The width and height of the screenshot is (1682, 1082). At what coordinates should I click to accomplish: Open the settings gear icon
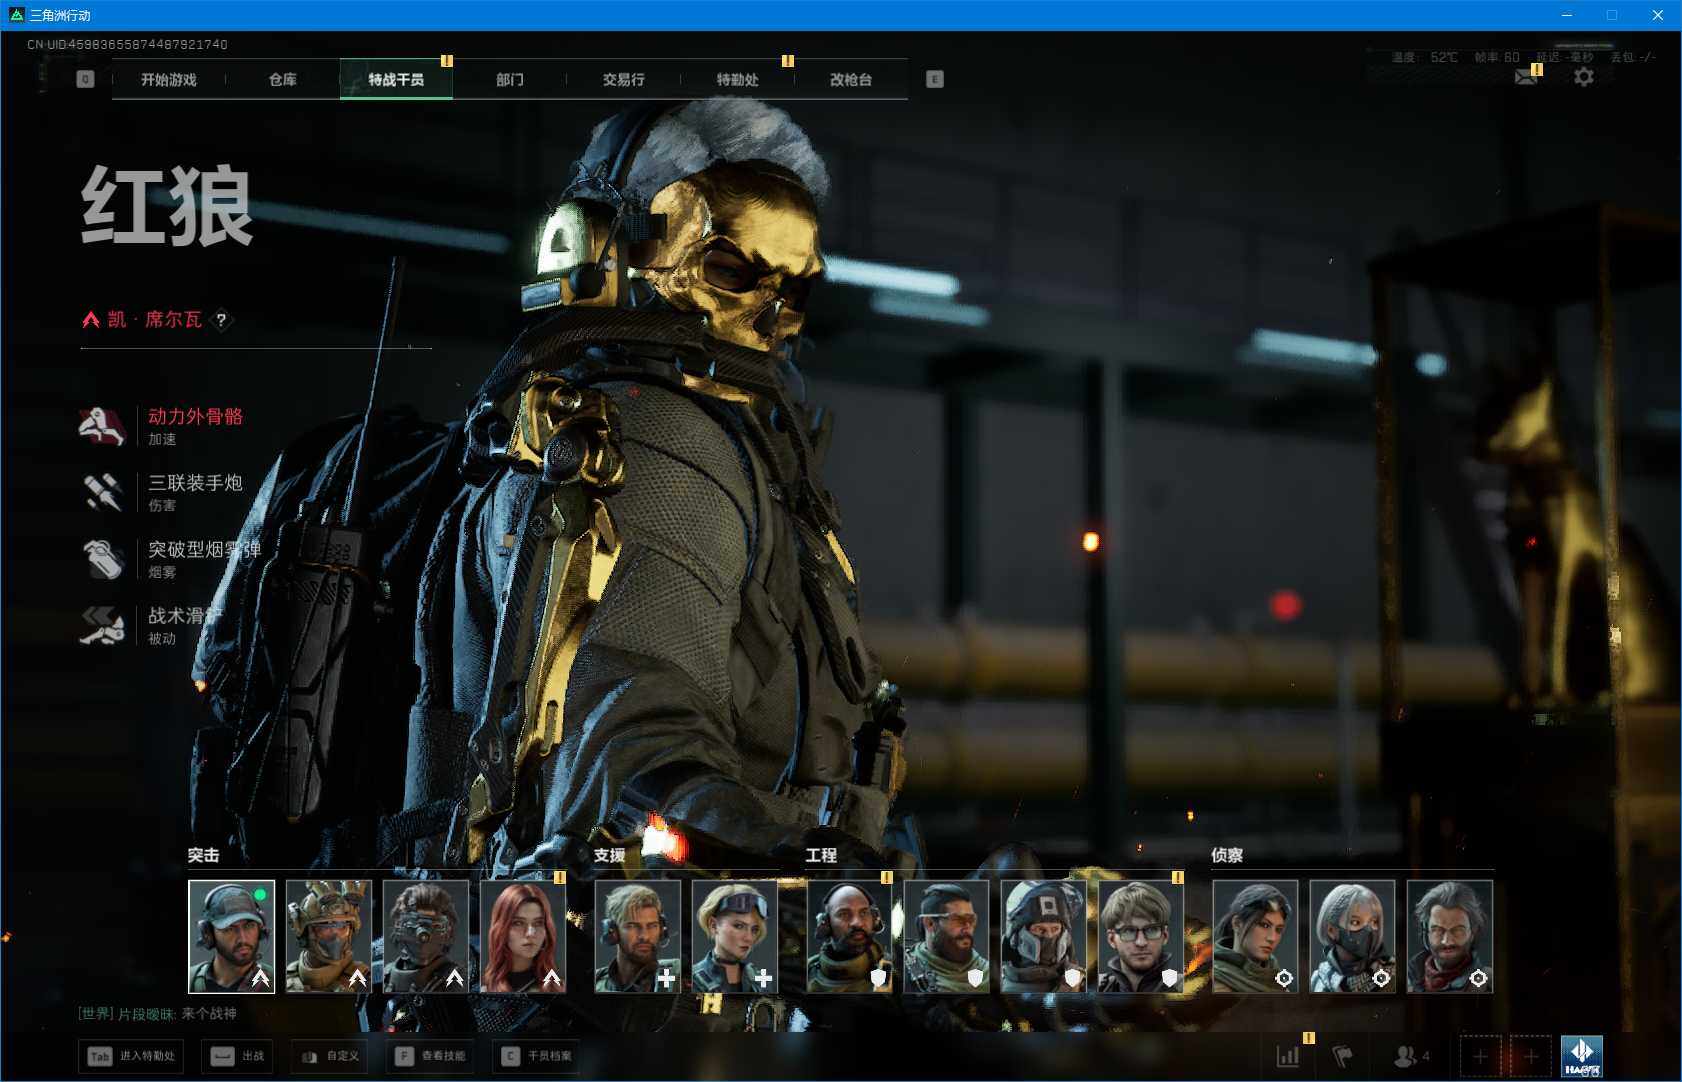1583,77
